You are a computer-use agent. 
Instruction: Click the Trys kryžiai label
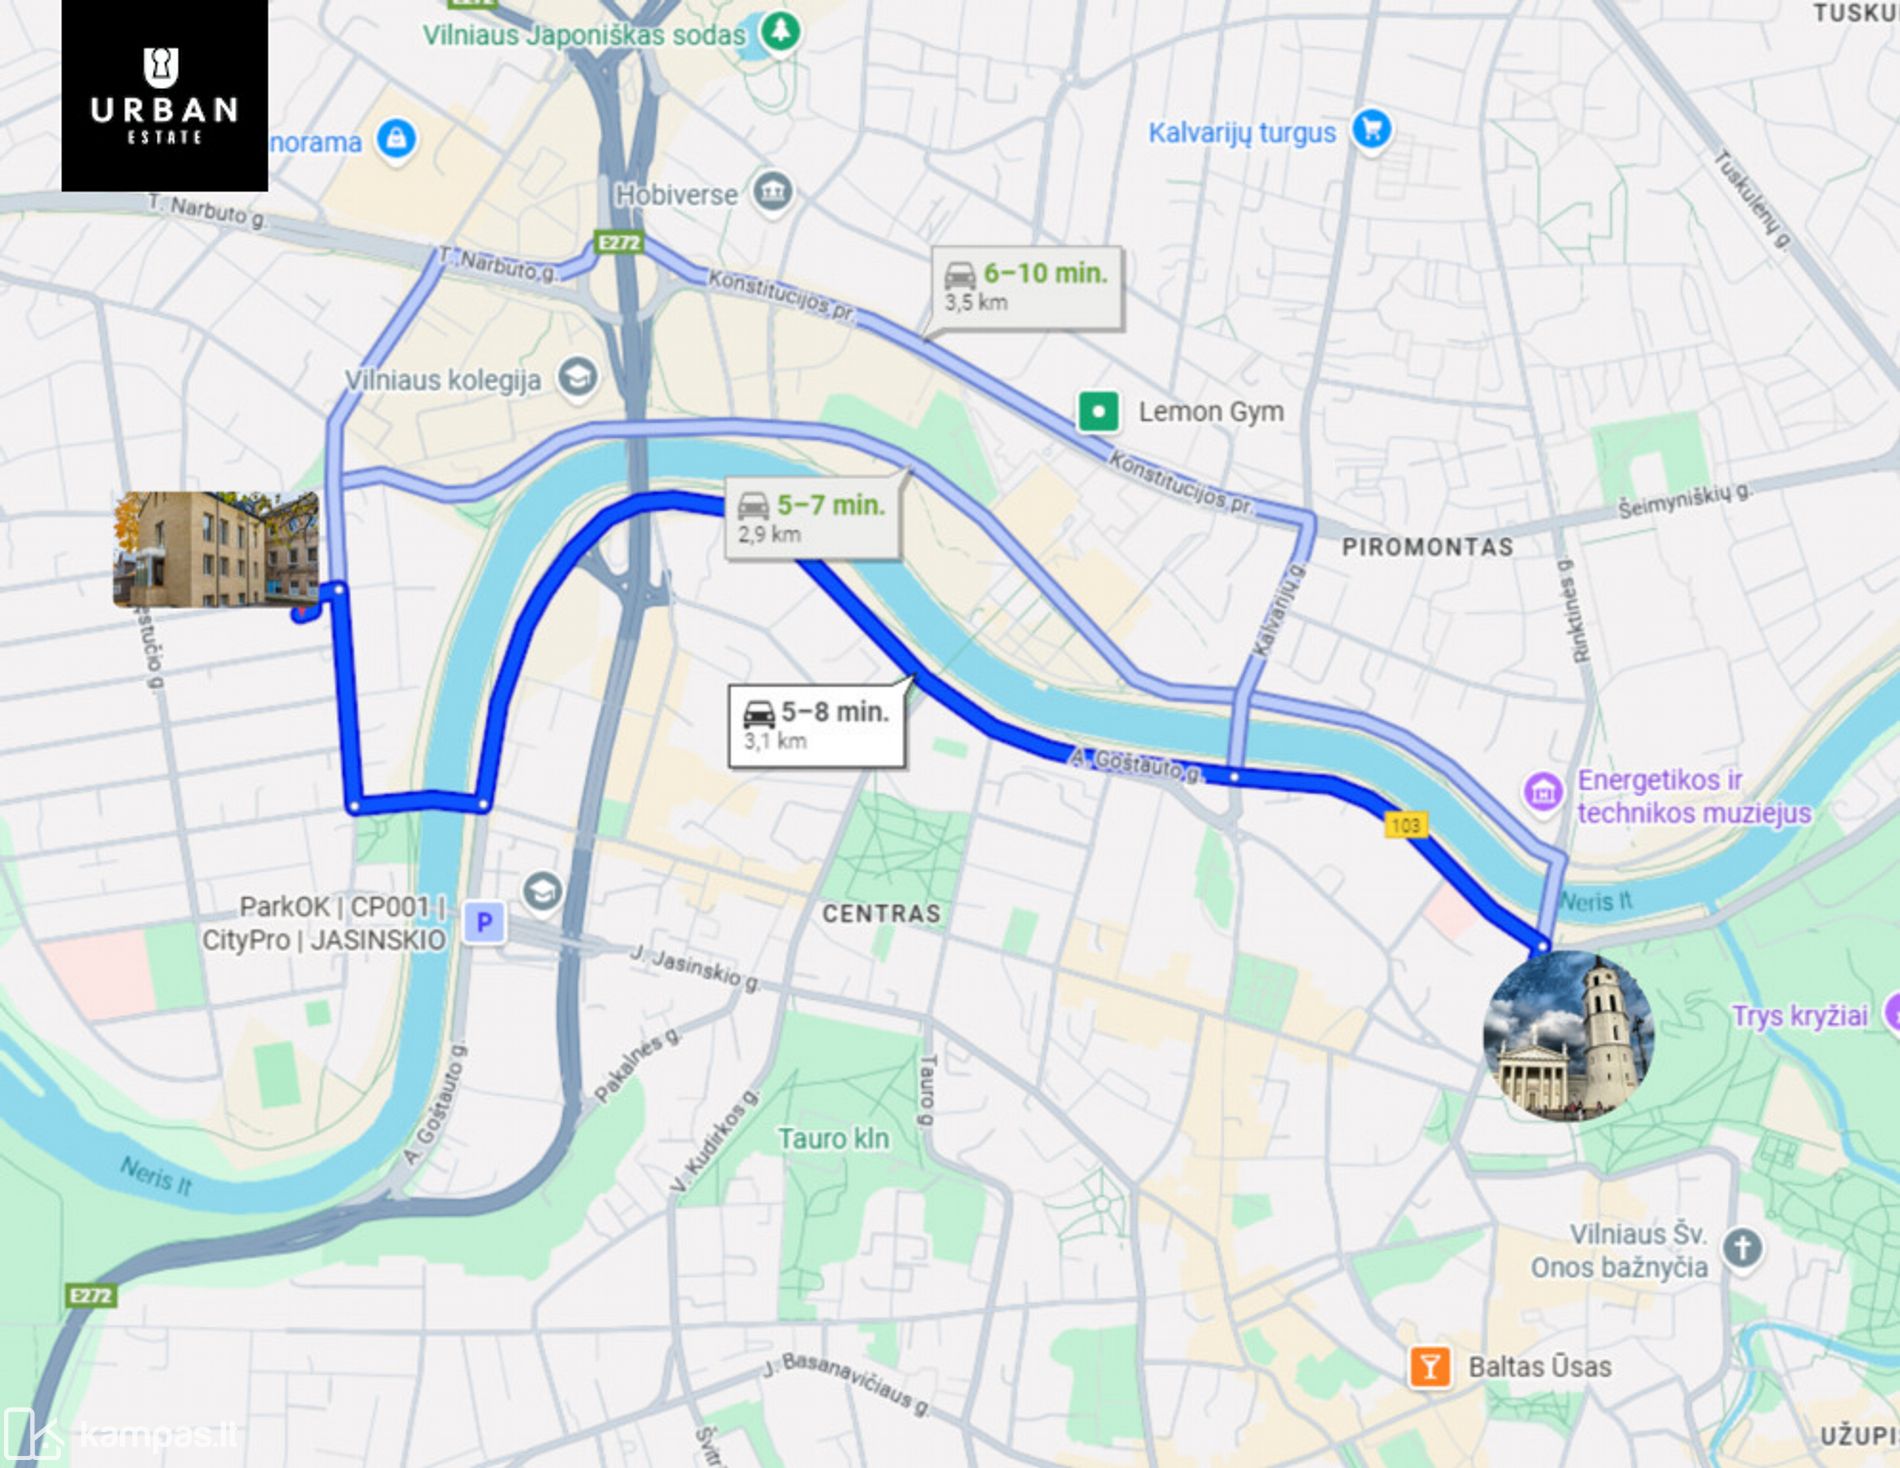(x=1799, y=1016)
